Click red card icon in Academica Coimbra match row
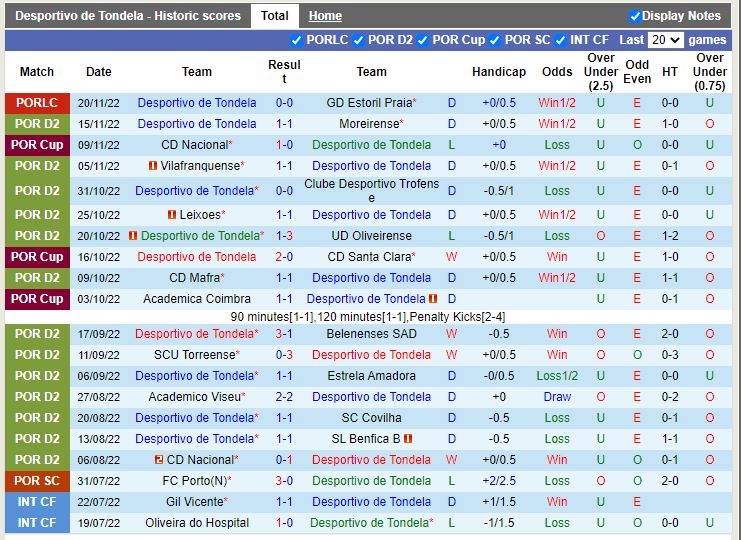The width and height of the screenshot is (741, 540). pos(433,299)
